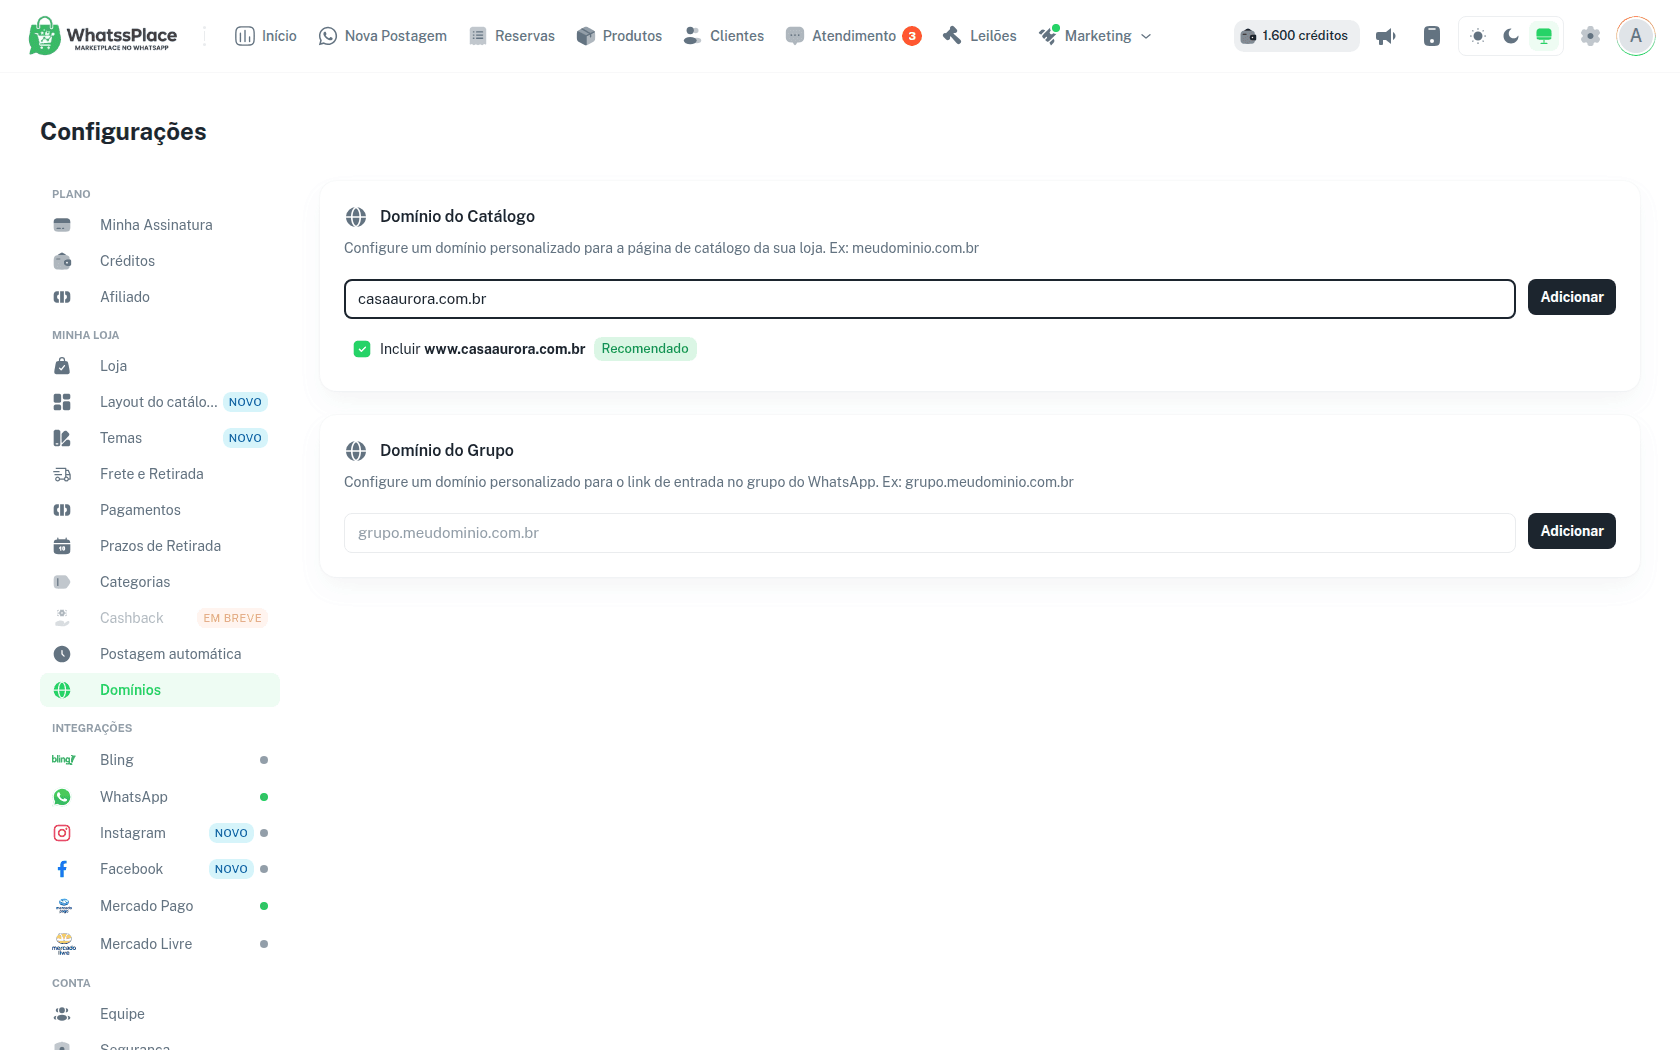Open Nova Postagem page
This screenshot has height=1050, width=1680.
coord(383,36)
